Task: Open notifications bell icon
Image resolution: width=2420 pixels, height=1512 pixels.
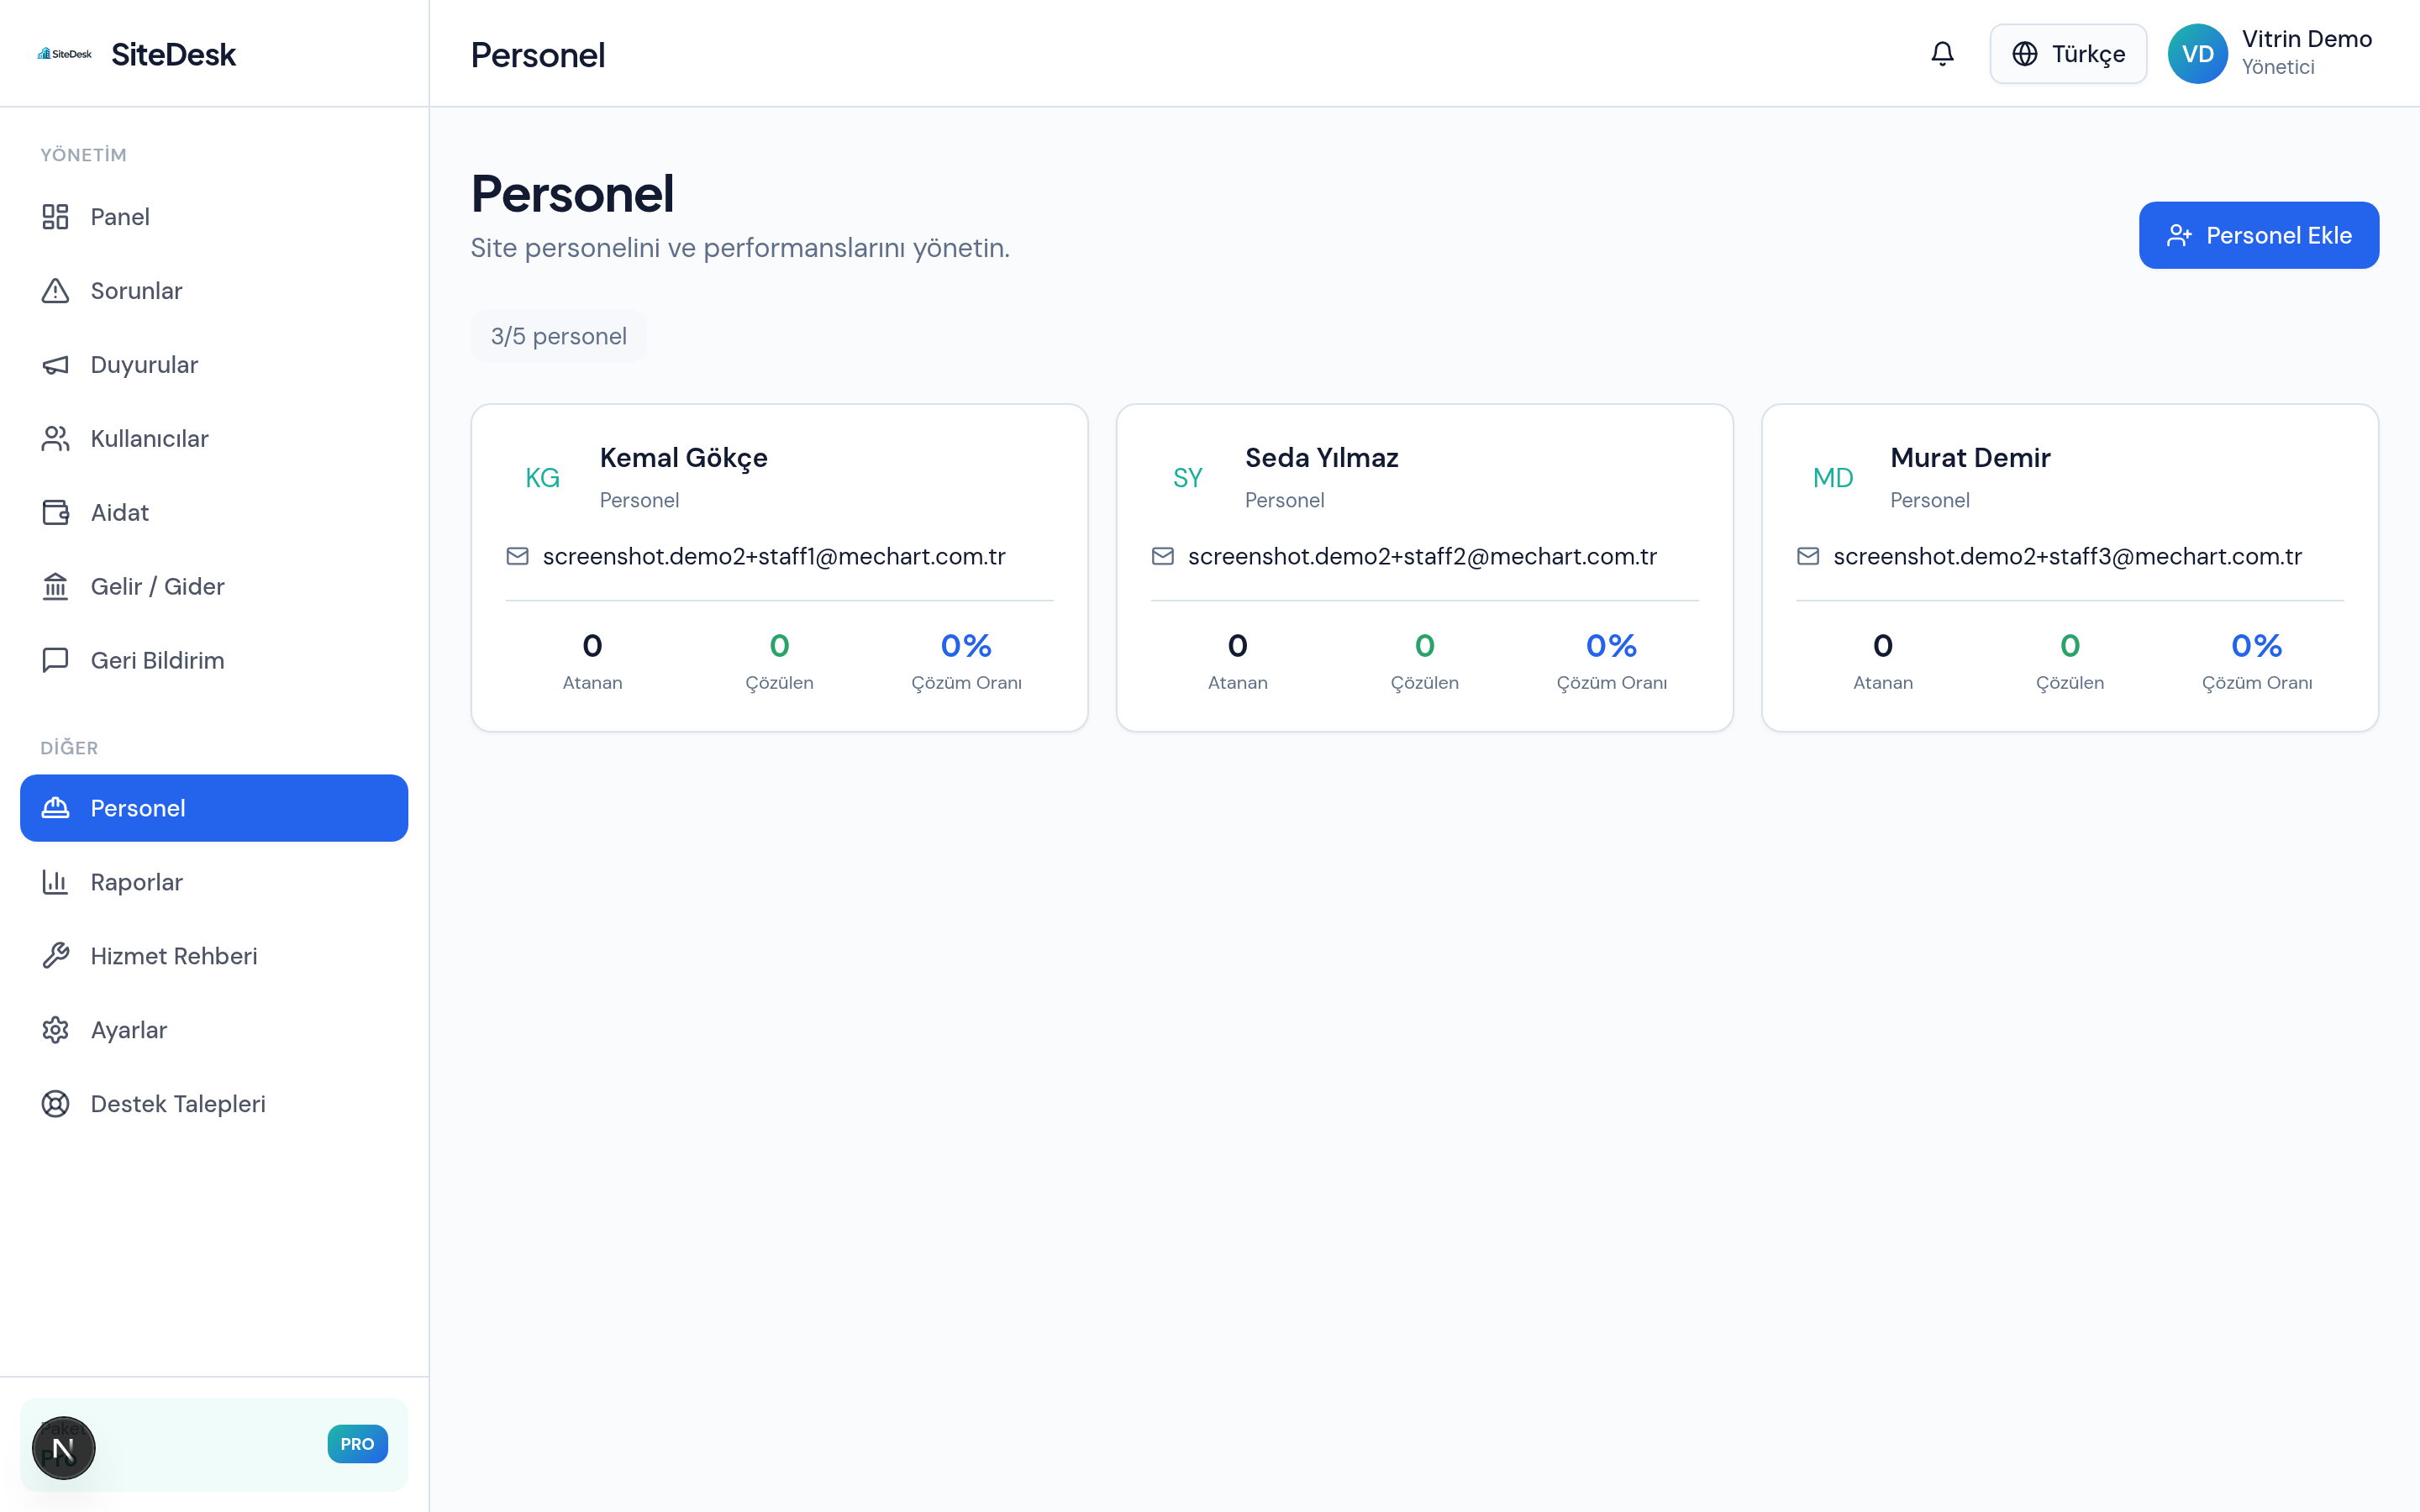Action: click(x=1942, y=54)
